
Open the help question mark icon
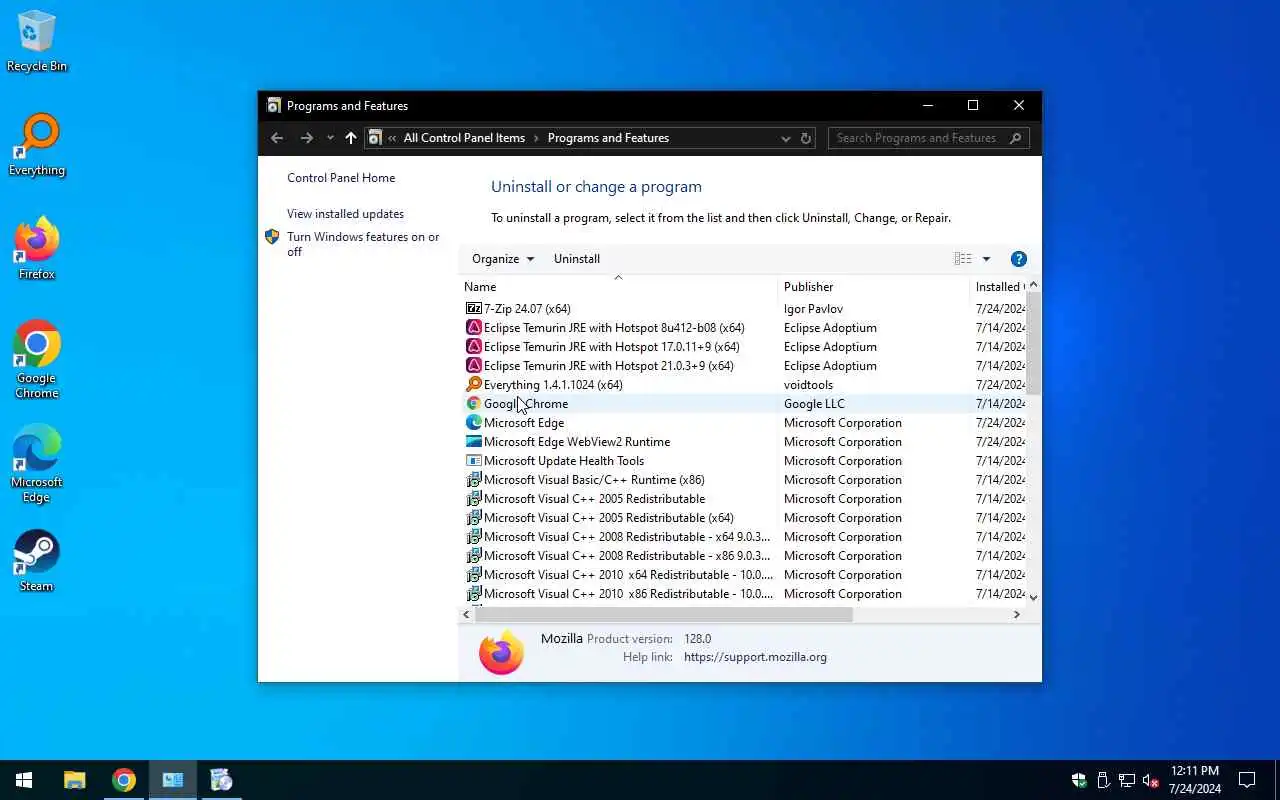pyautogui.click(x=1019, y=259)
